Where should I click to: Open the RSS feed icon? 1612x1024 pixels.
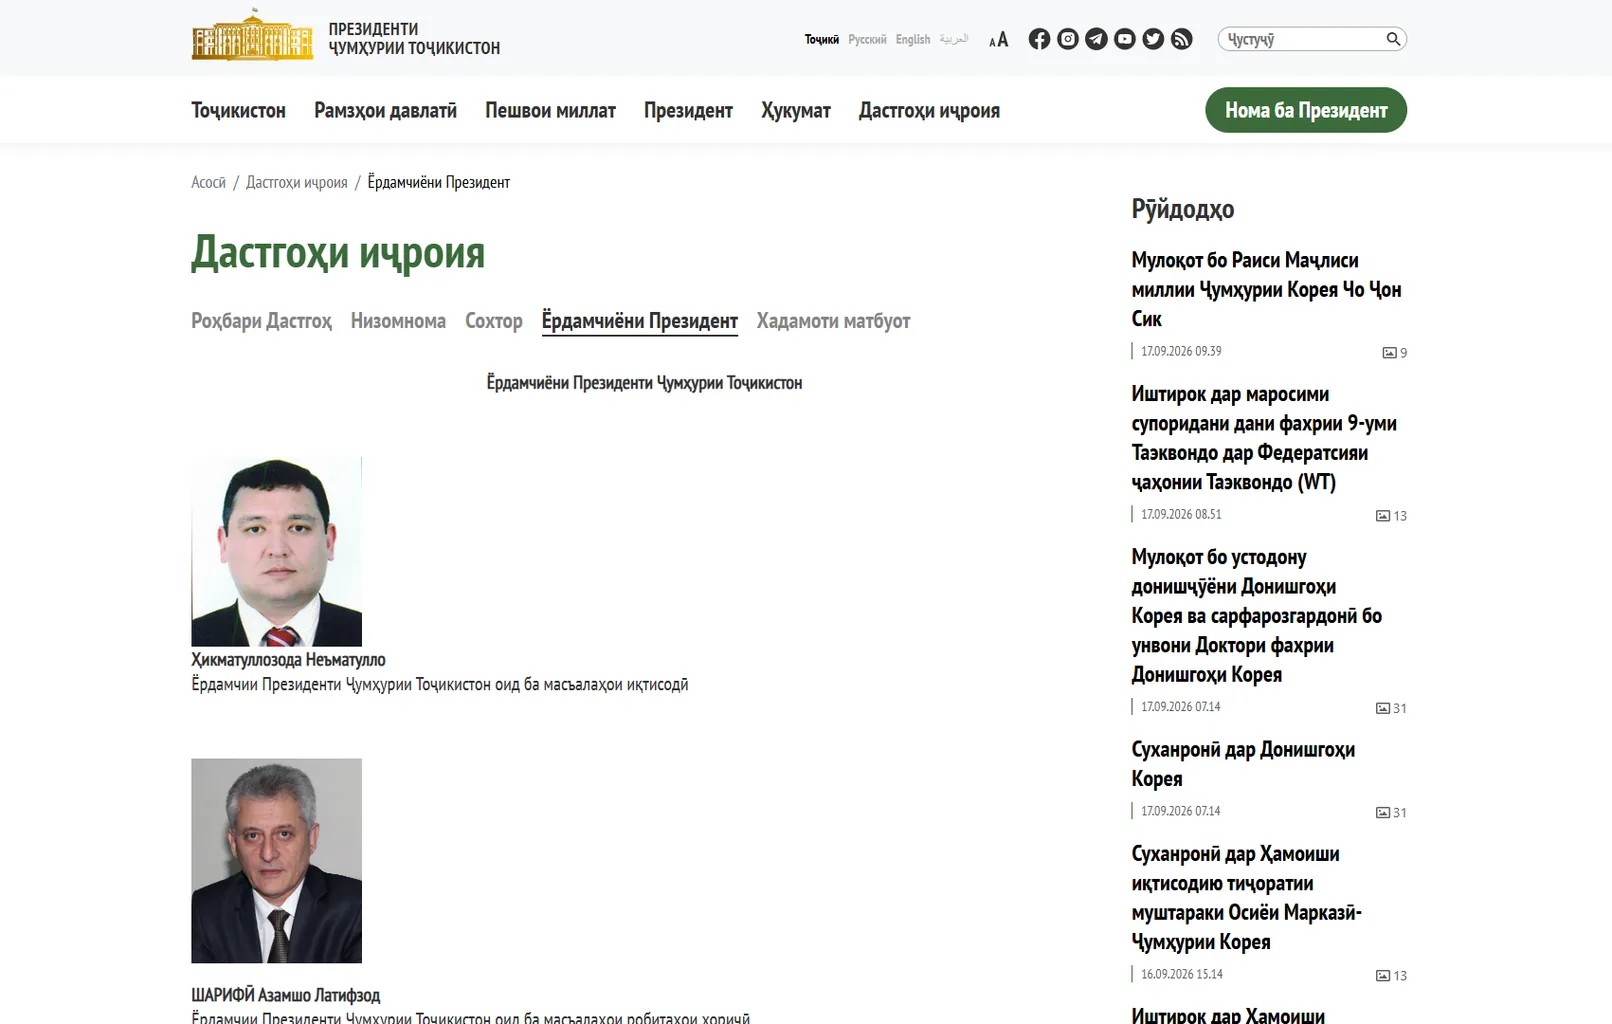click(x=1182, y=39)
